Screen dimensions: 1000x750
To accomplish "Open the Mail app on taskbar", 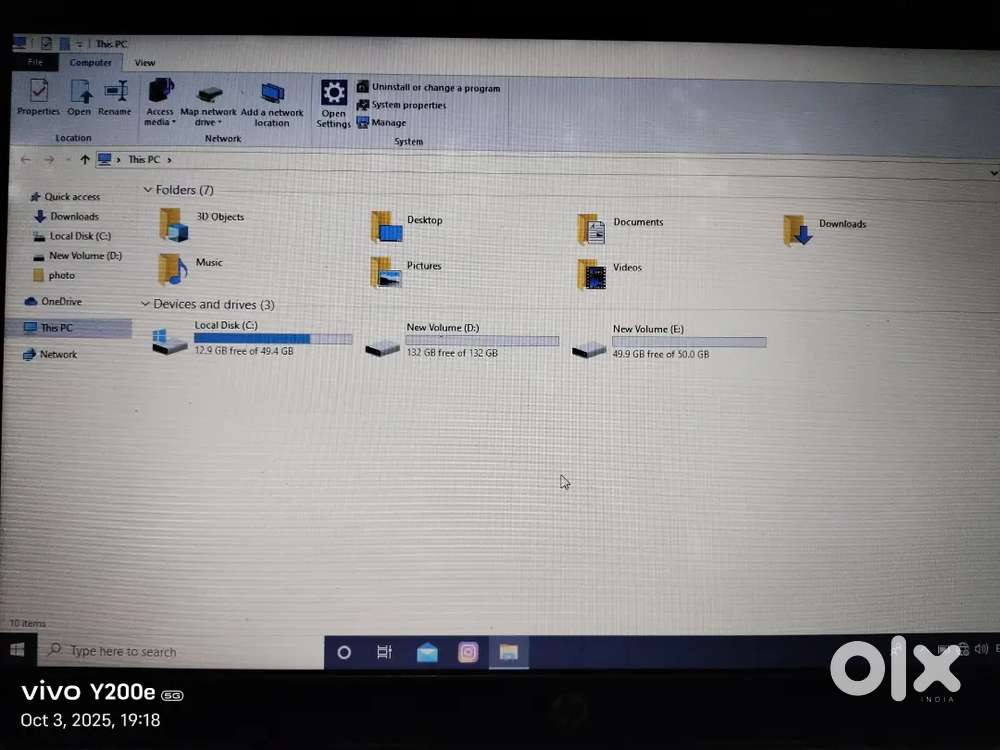I will [x=427, y=653].
